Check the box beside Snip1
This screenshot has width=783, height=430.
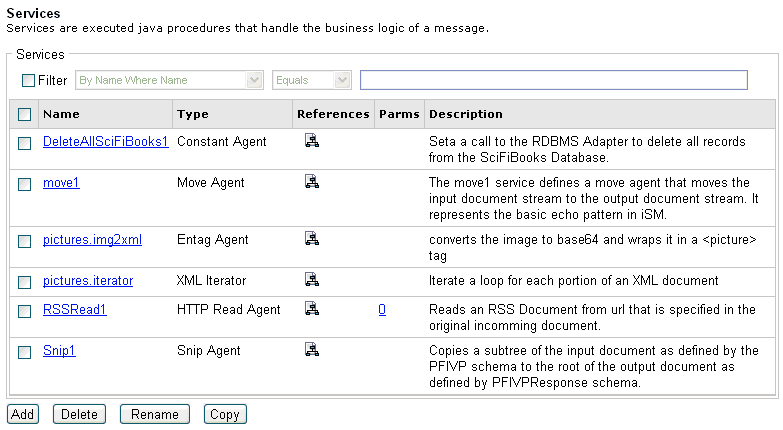point(24,352)
